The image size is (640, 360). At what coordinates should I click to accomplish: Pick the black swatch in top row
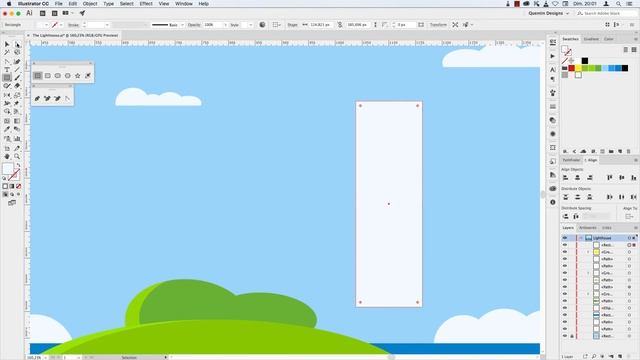click(x=585, y=60)
